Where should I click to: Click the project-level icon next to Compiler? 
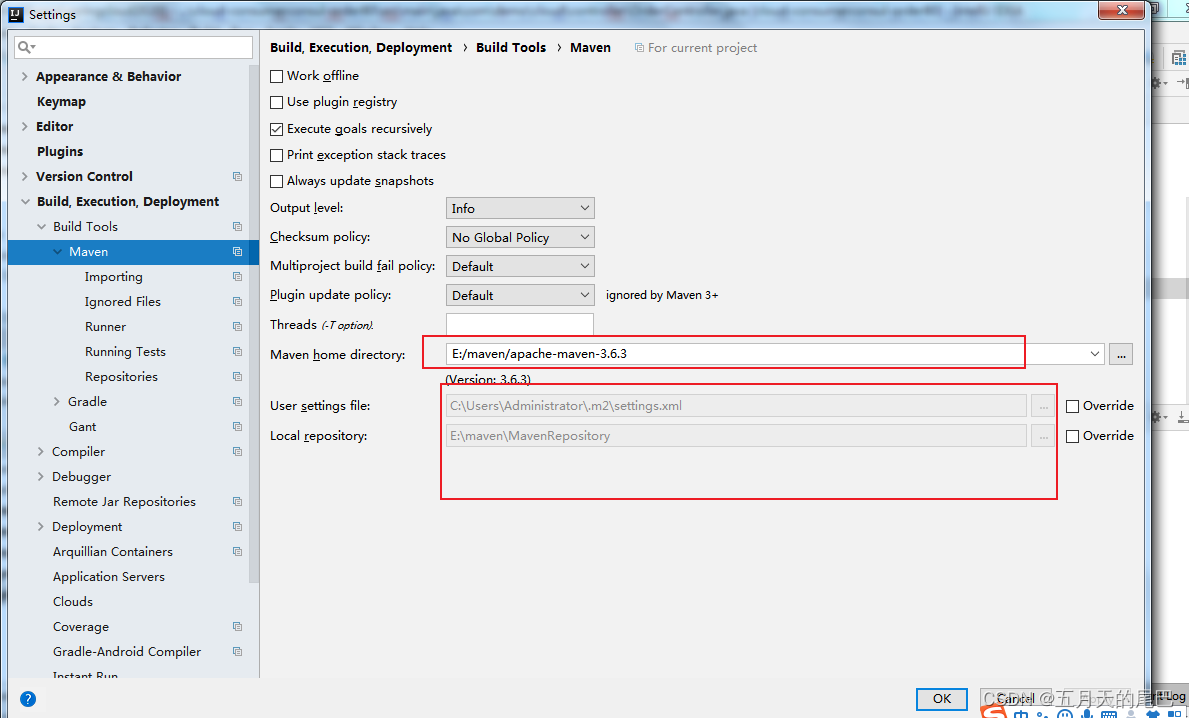237,452
